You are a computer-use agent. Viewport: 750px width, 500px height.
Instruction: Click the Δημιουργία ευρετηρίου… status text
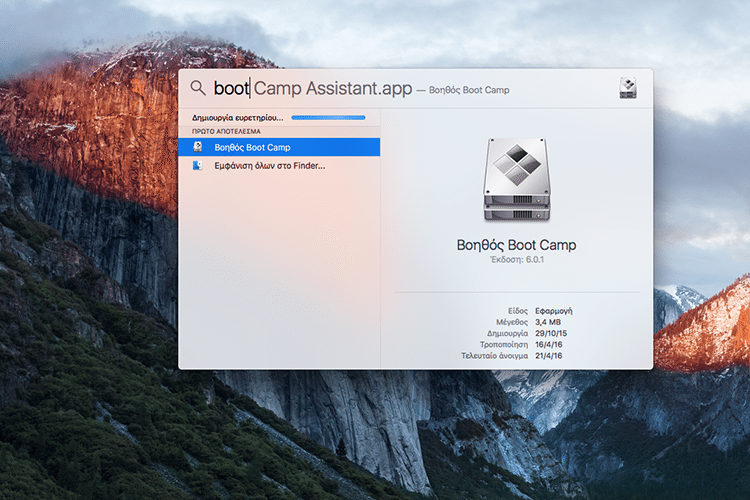[237, 118]
